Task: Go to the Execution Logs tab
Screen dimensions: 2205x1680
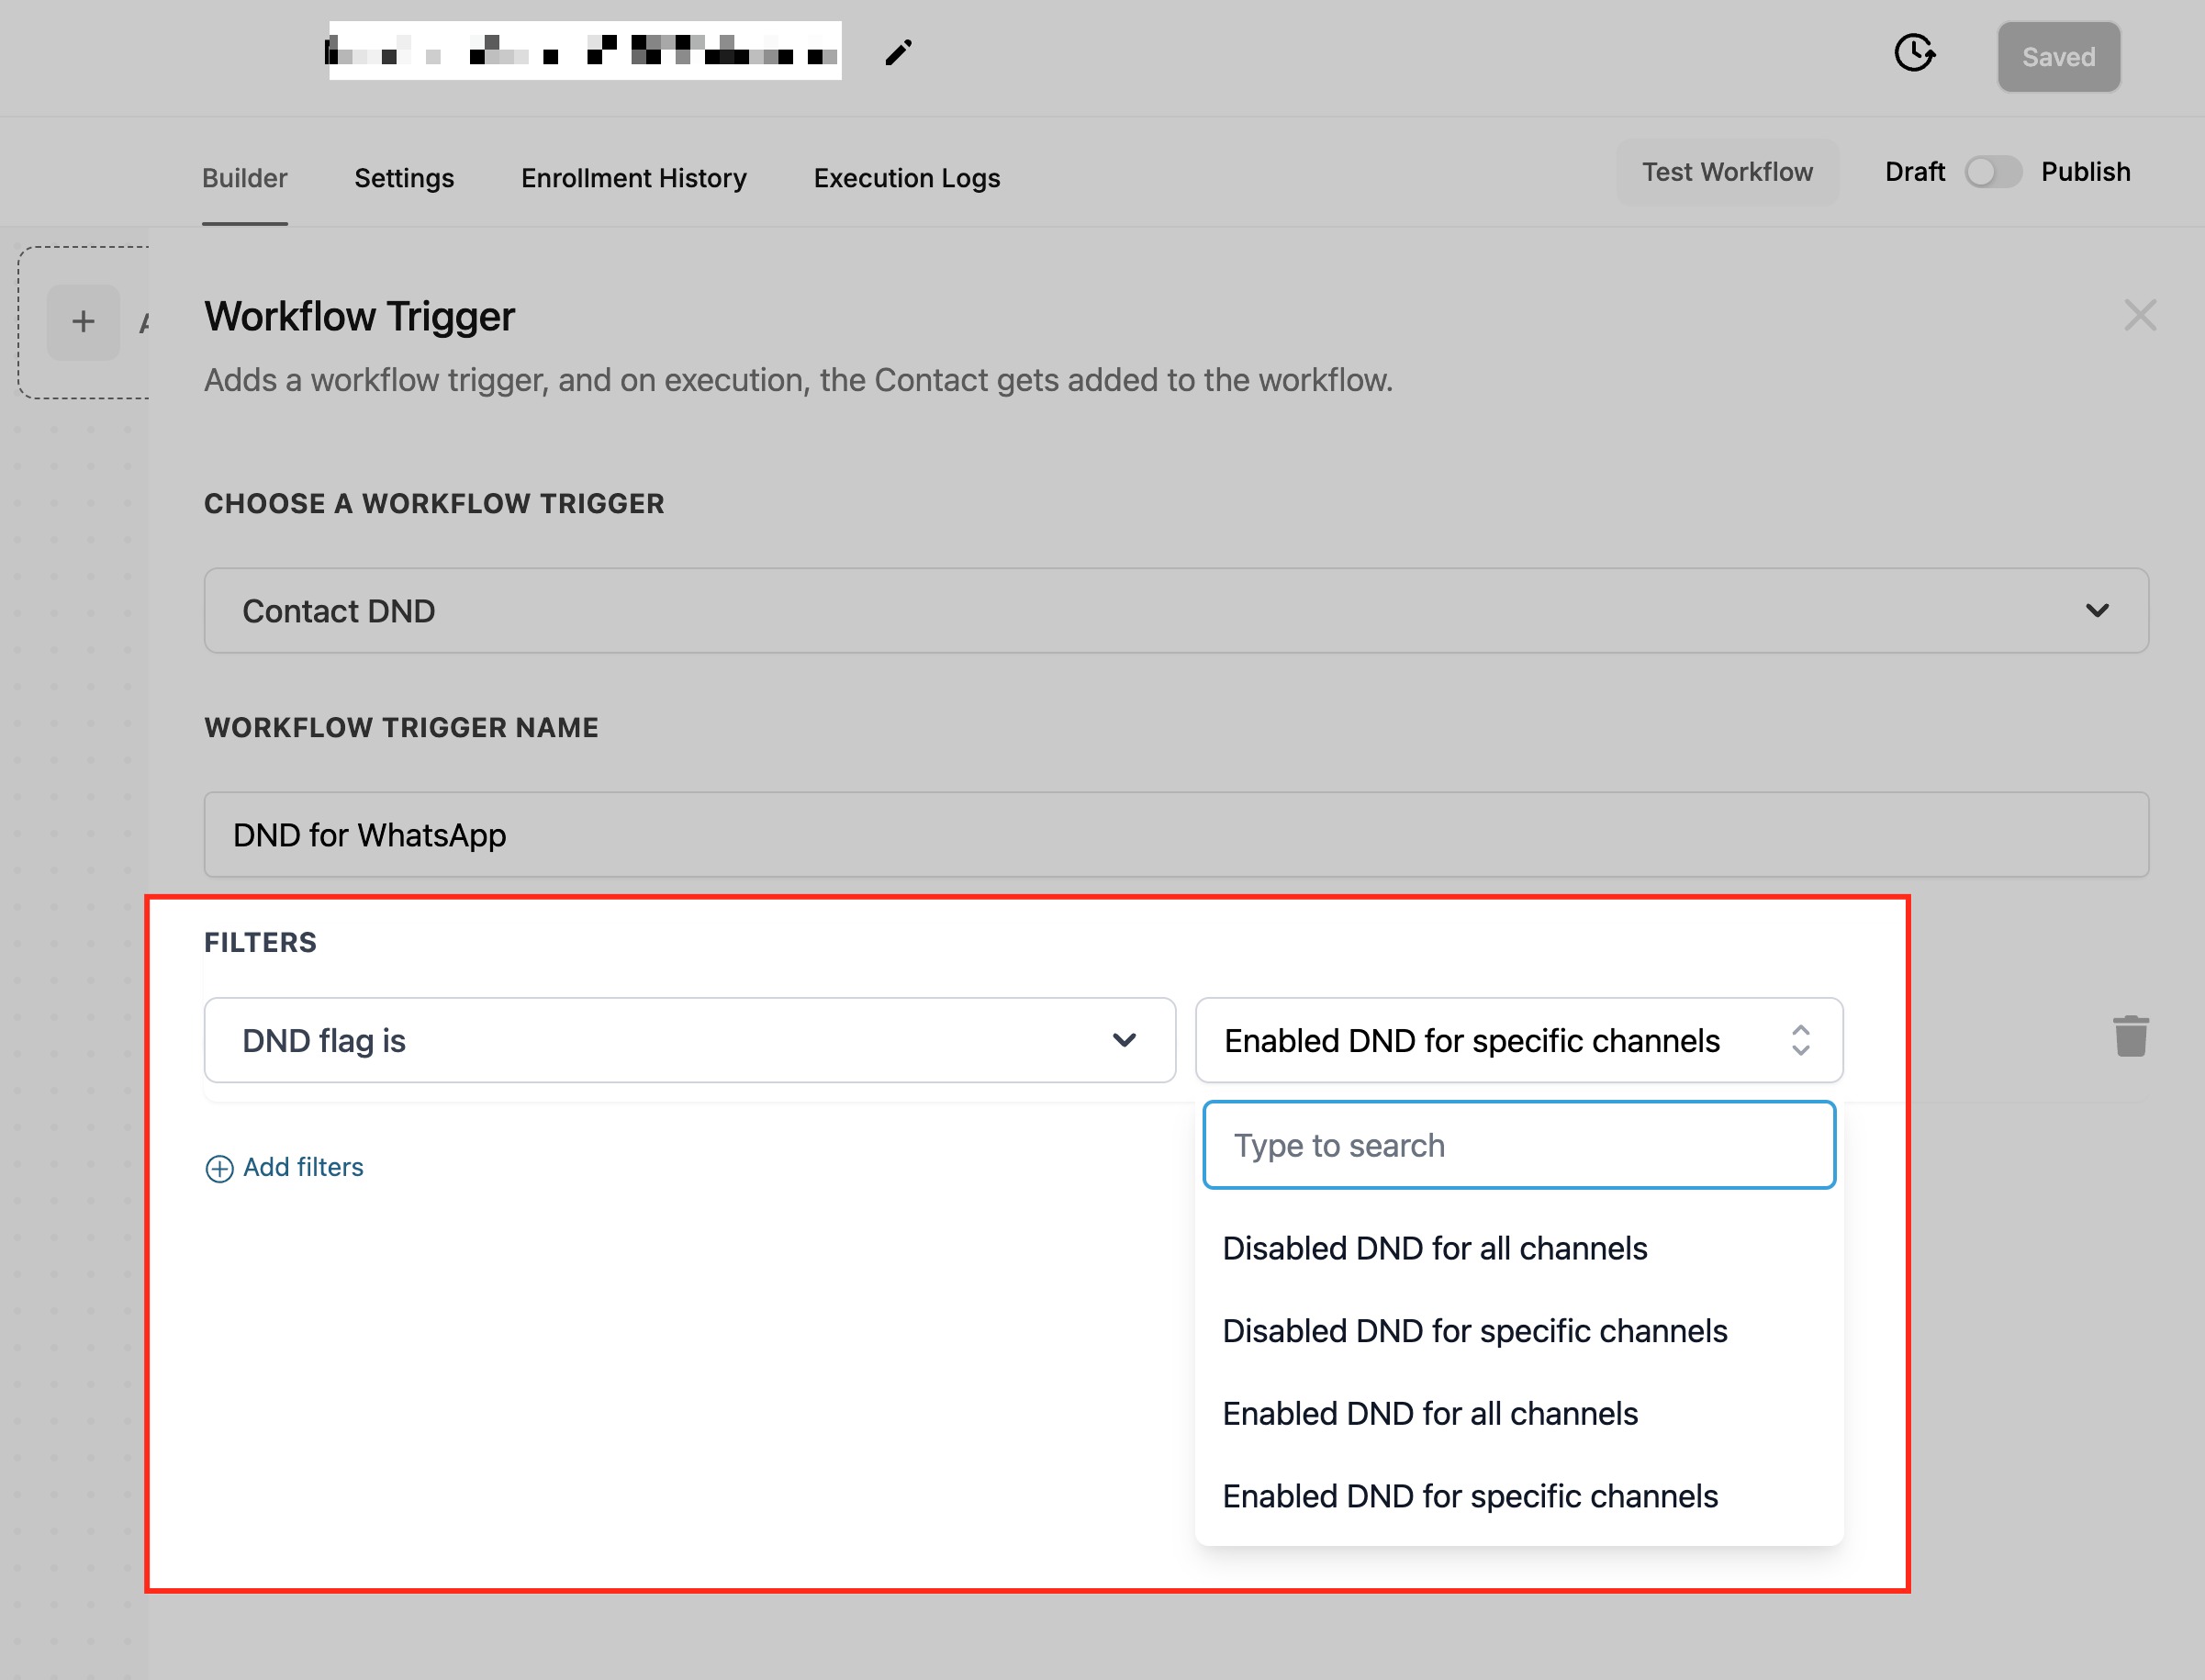Action: (x=906, y=178)
